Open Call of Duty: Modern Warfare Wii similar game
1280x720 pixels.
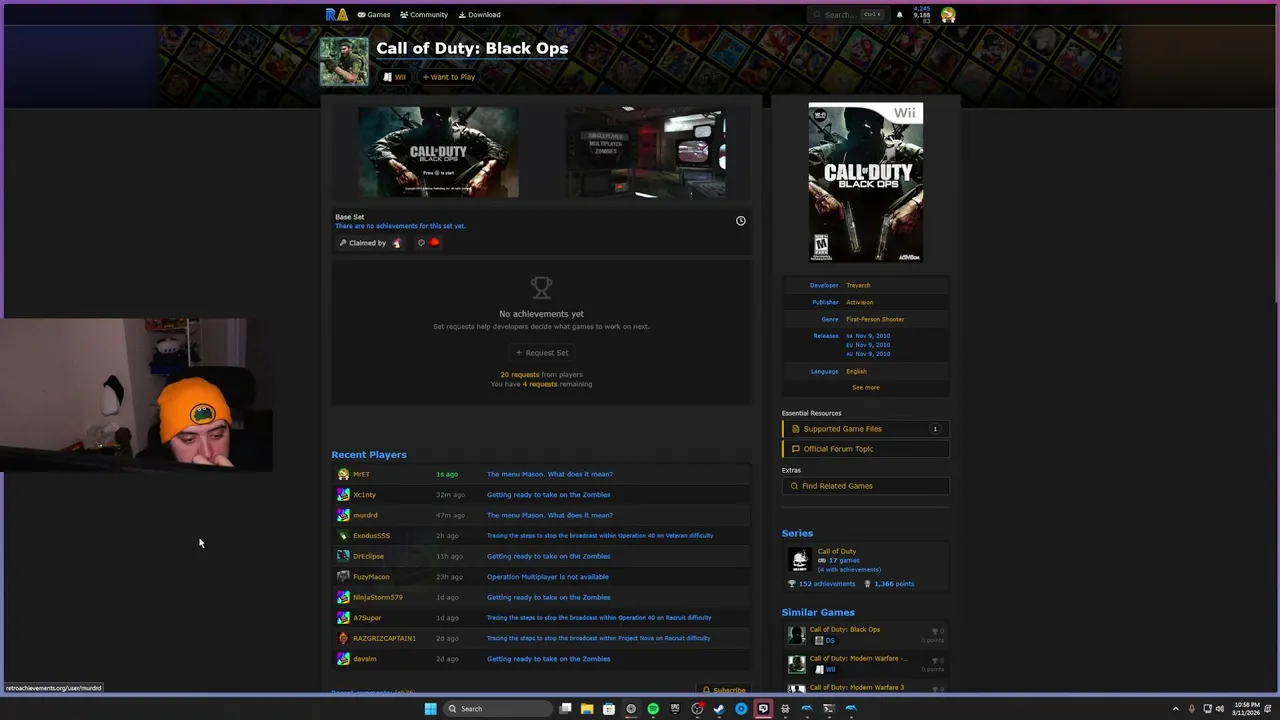pos(858,659)
